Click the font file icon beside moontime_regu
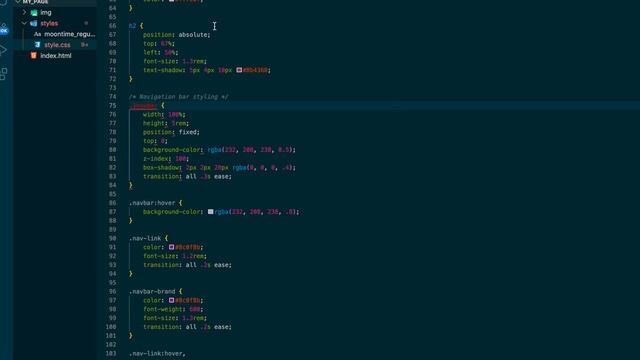 click(38, 34)
